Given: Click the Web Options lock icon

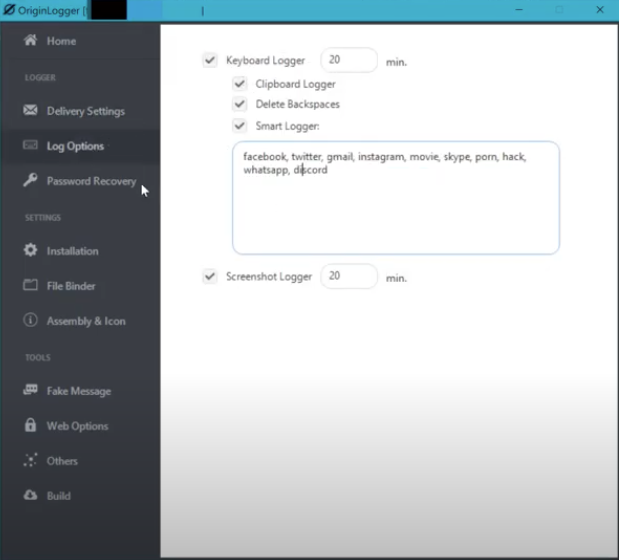Looking at the screenshot, I should 30,425.
